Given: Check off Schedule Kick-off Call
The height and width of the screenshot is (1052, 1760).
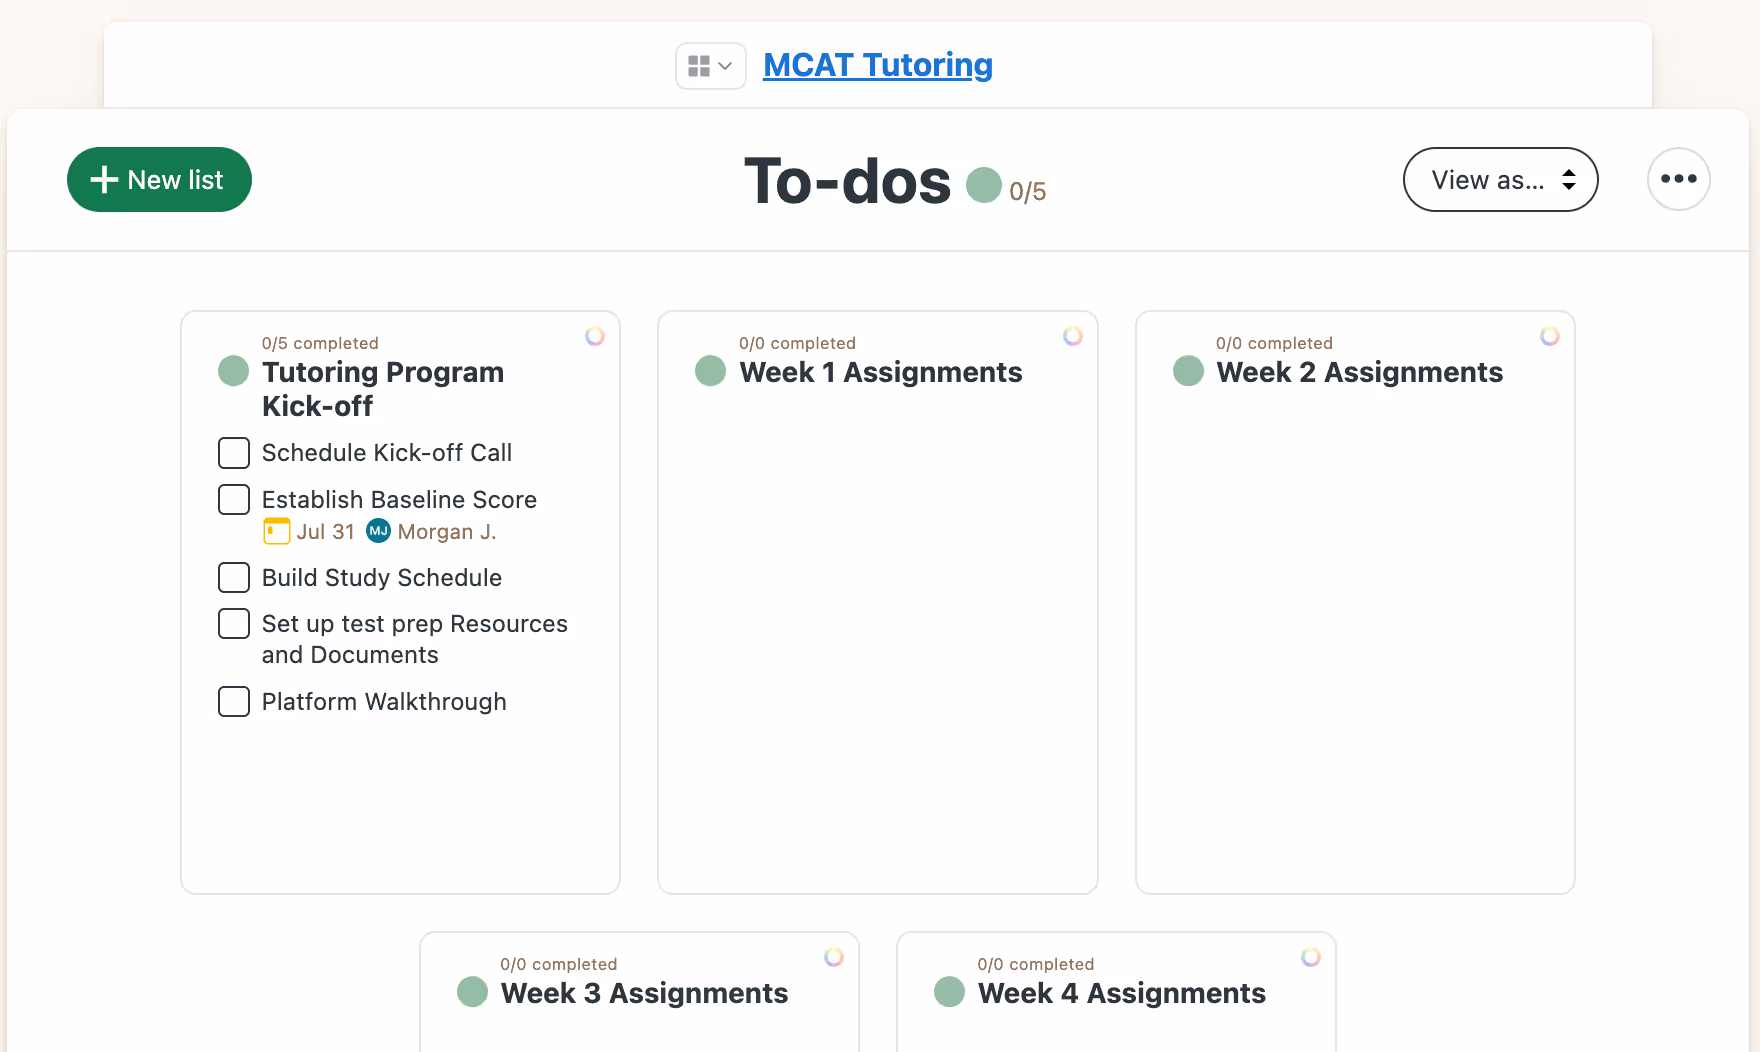Looking at the screenshot, I should click(x=233, y=453).
